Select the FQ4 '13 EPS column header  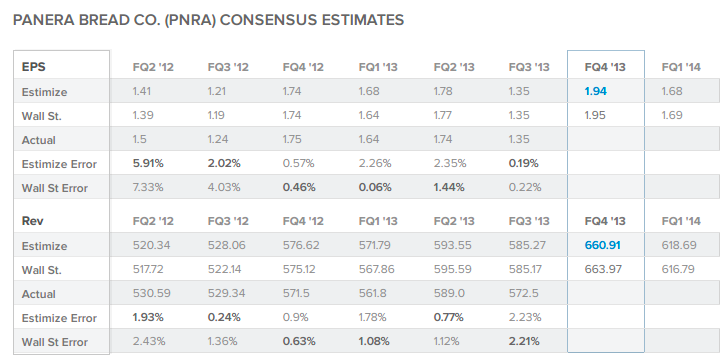[x=605, y=67]
